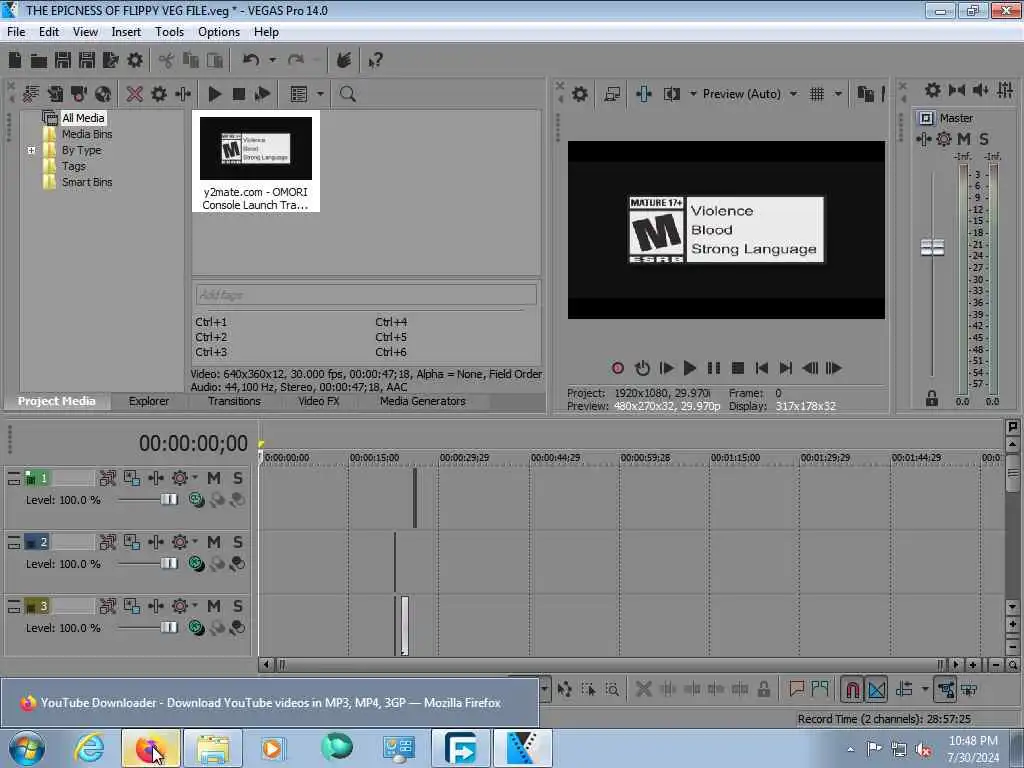Toggle Auto Ripple in timeline toolbar
1024x768 pixels.
coord(904,689)
